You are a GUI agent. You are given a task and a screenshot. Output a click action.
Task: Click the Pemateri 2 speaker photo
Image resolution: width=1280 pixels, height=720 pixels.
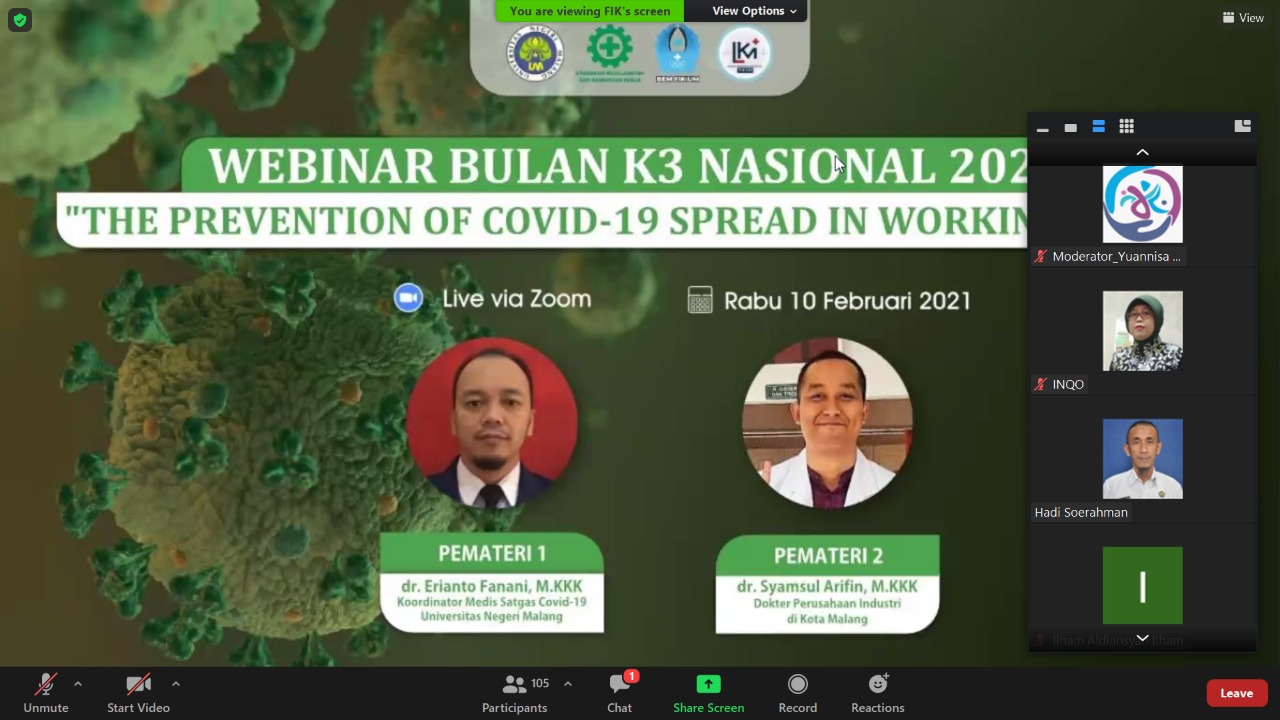pos(827,422)
